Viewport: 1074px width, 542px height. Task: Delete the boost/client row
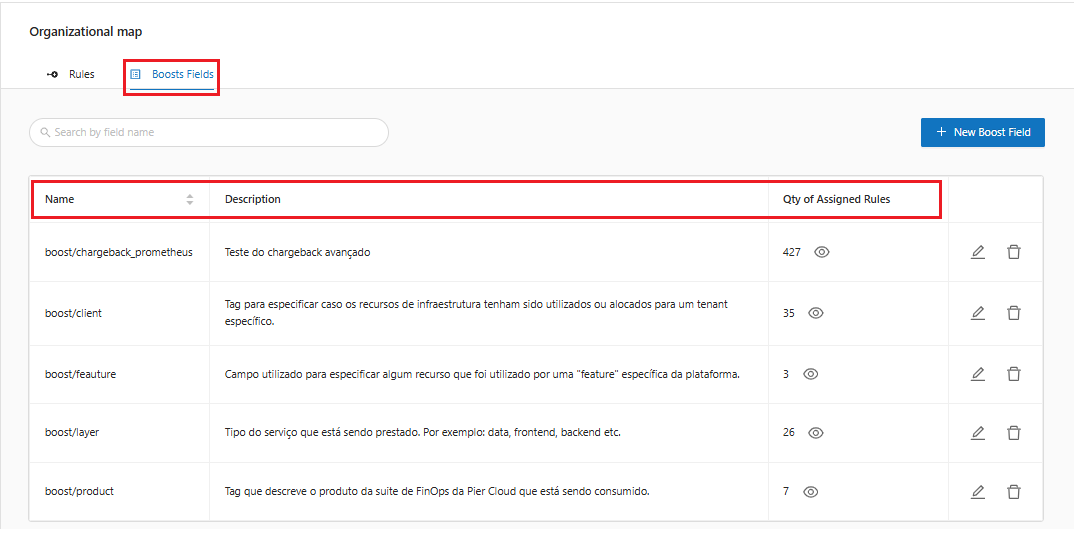[x=1013, y=313]
